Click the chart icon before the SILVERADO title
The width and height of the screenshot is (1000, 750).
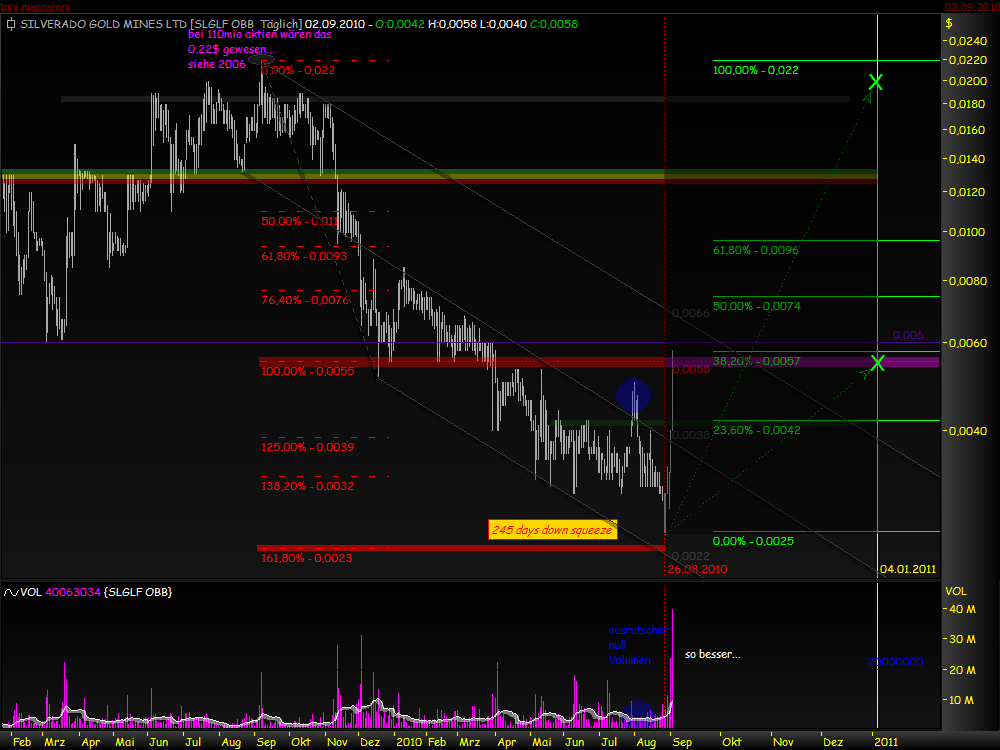tap(10, 24)
